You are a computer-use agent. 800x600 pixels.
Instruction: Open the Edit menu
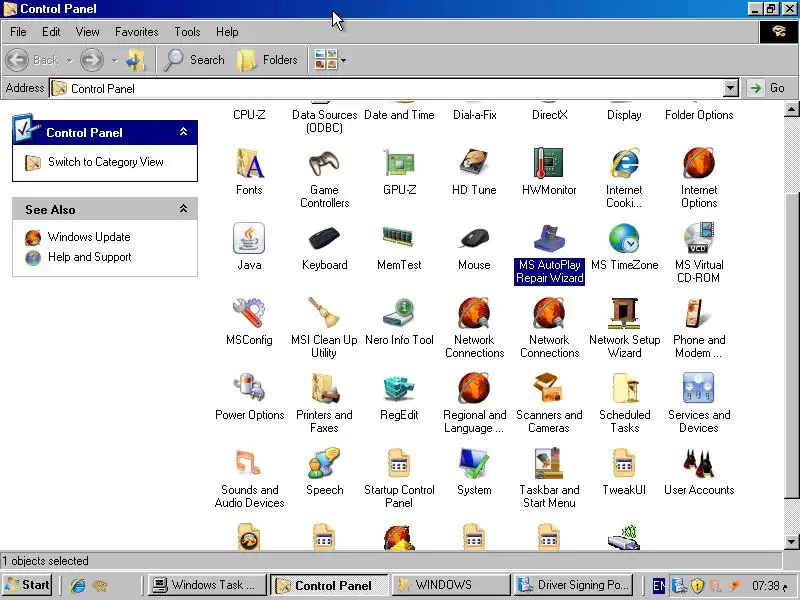tap(51, 32)
